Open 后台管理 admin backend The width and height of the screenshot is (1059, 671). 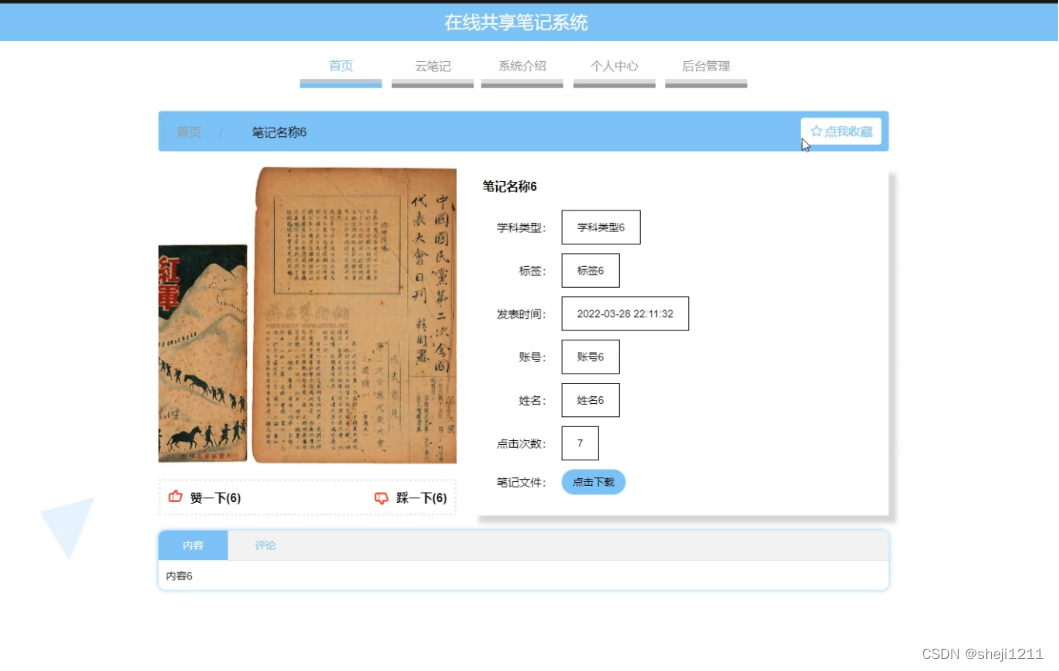tap(705, 66)
